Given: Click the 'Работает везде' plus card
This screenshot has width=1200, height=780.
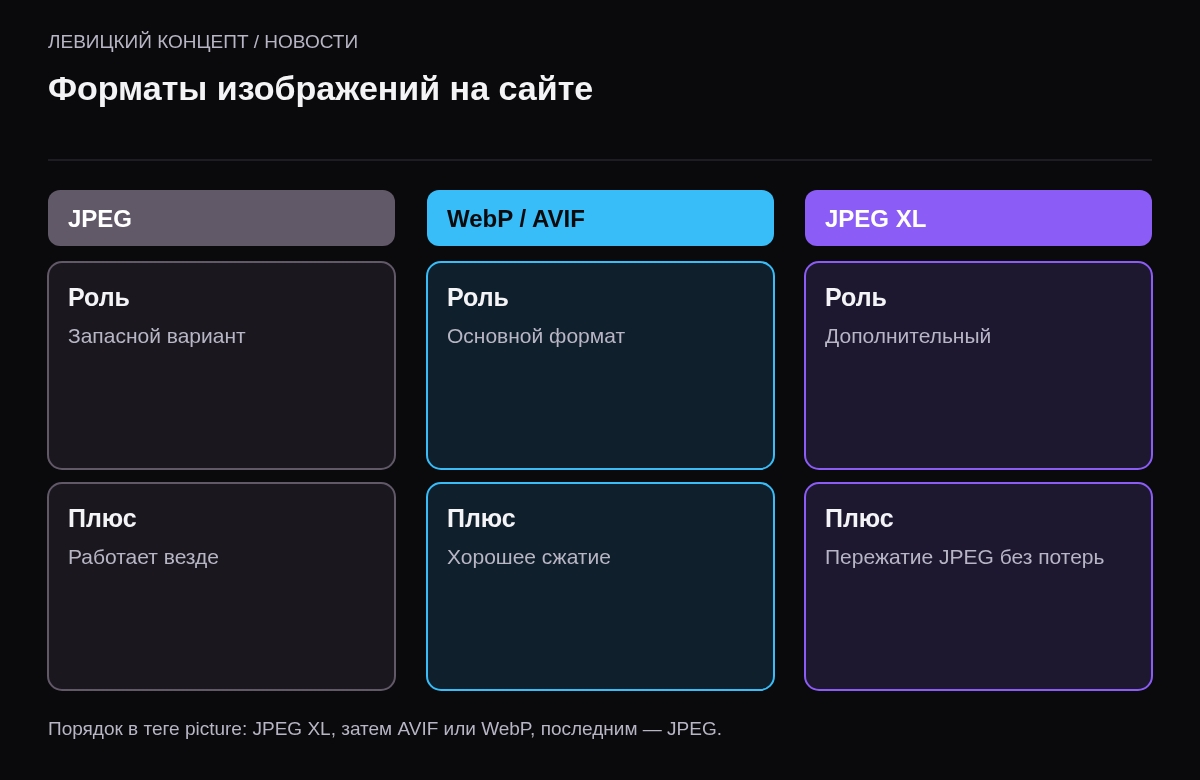Looking at the screenshot, I should click(x=221, y=586).
